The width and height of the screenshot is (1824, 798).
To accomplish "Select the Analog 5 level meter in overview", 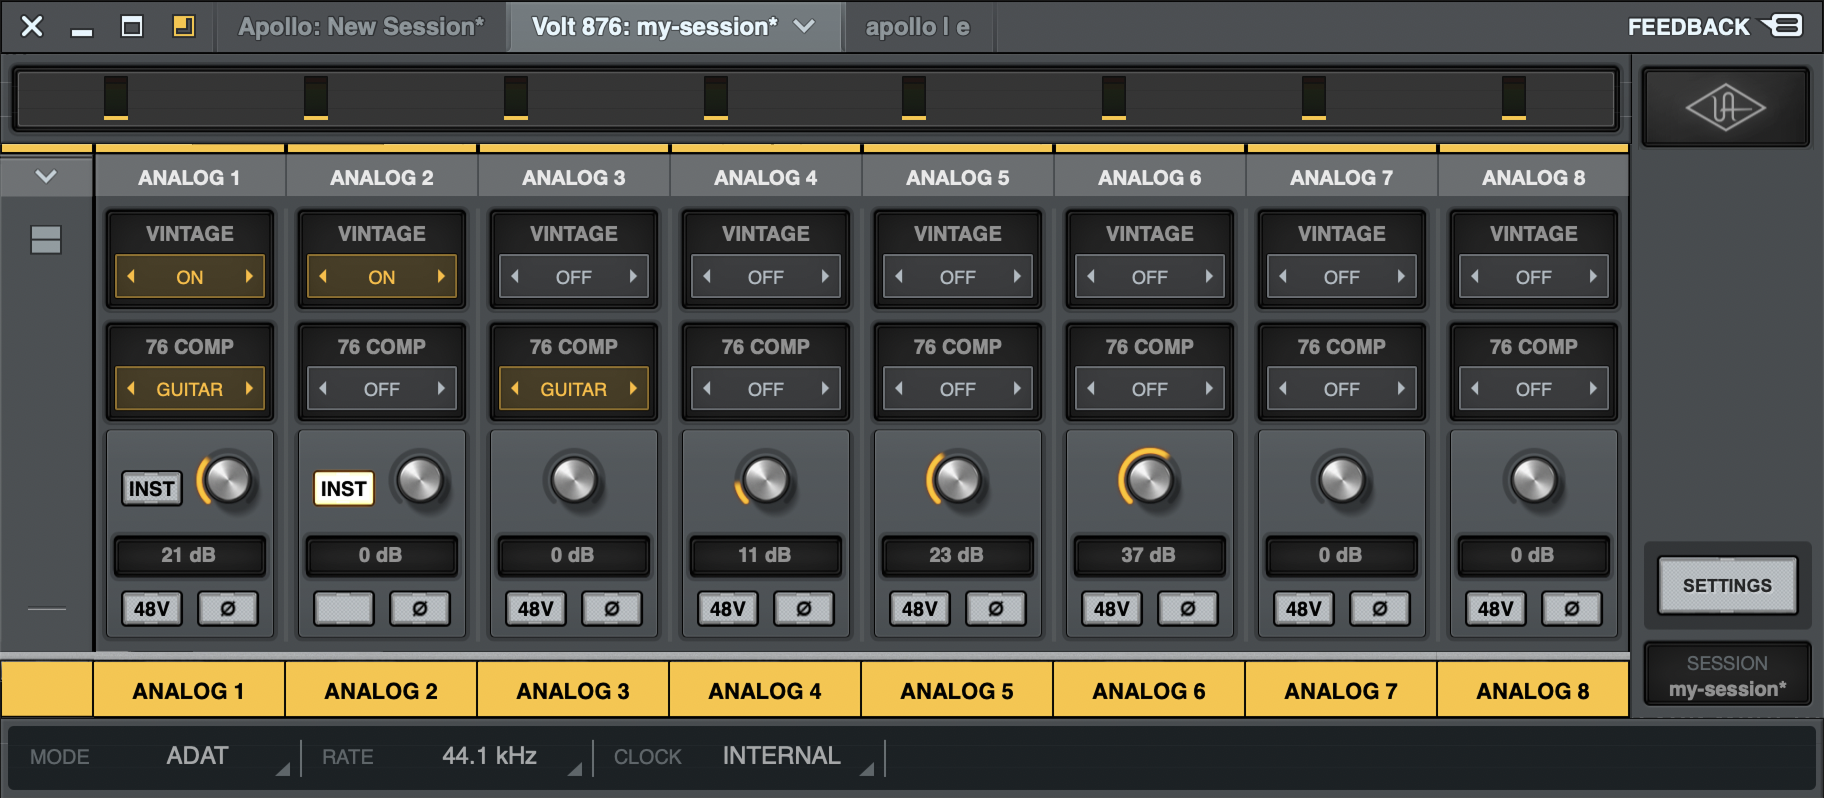I will 914,98.
